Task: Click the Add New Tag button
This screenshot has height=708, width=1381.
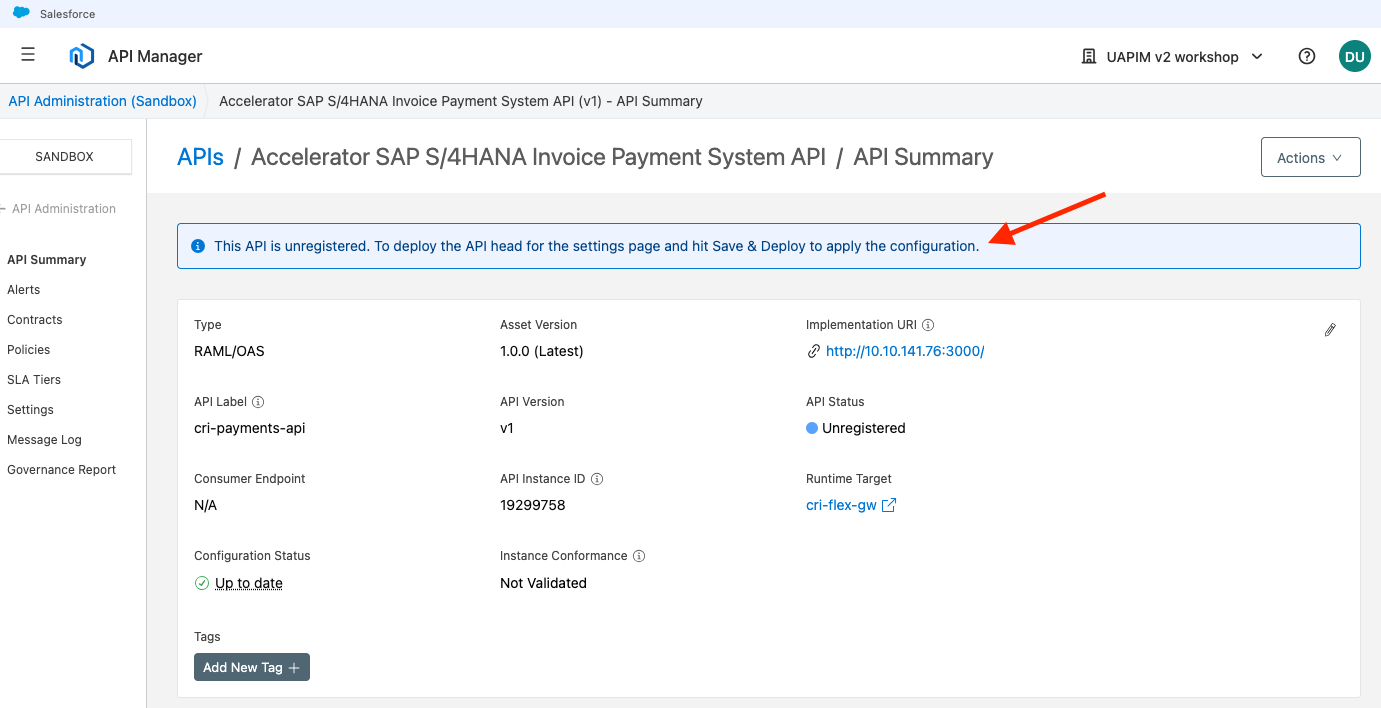Action: (252, 667)
